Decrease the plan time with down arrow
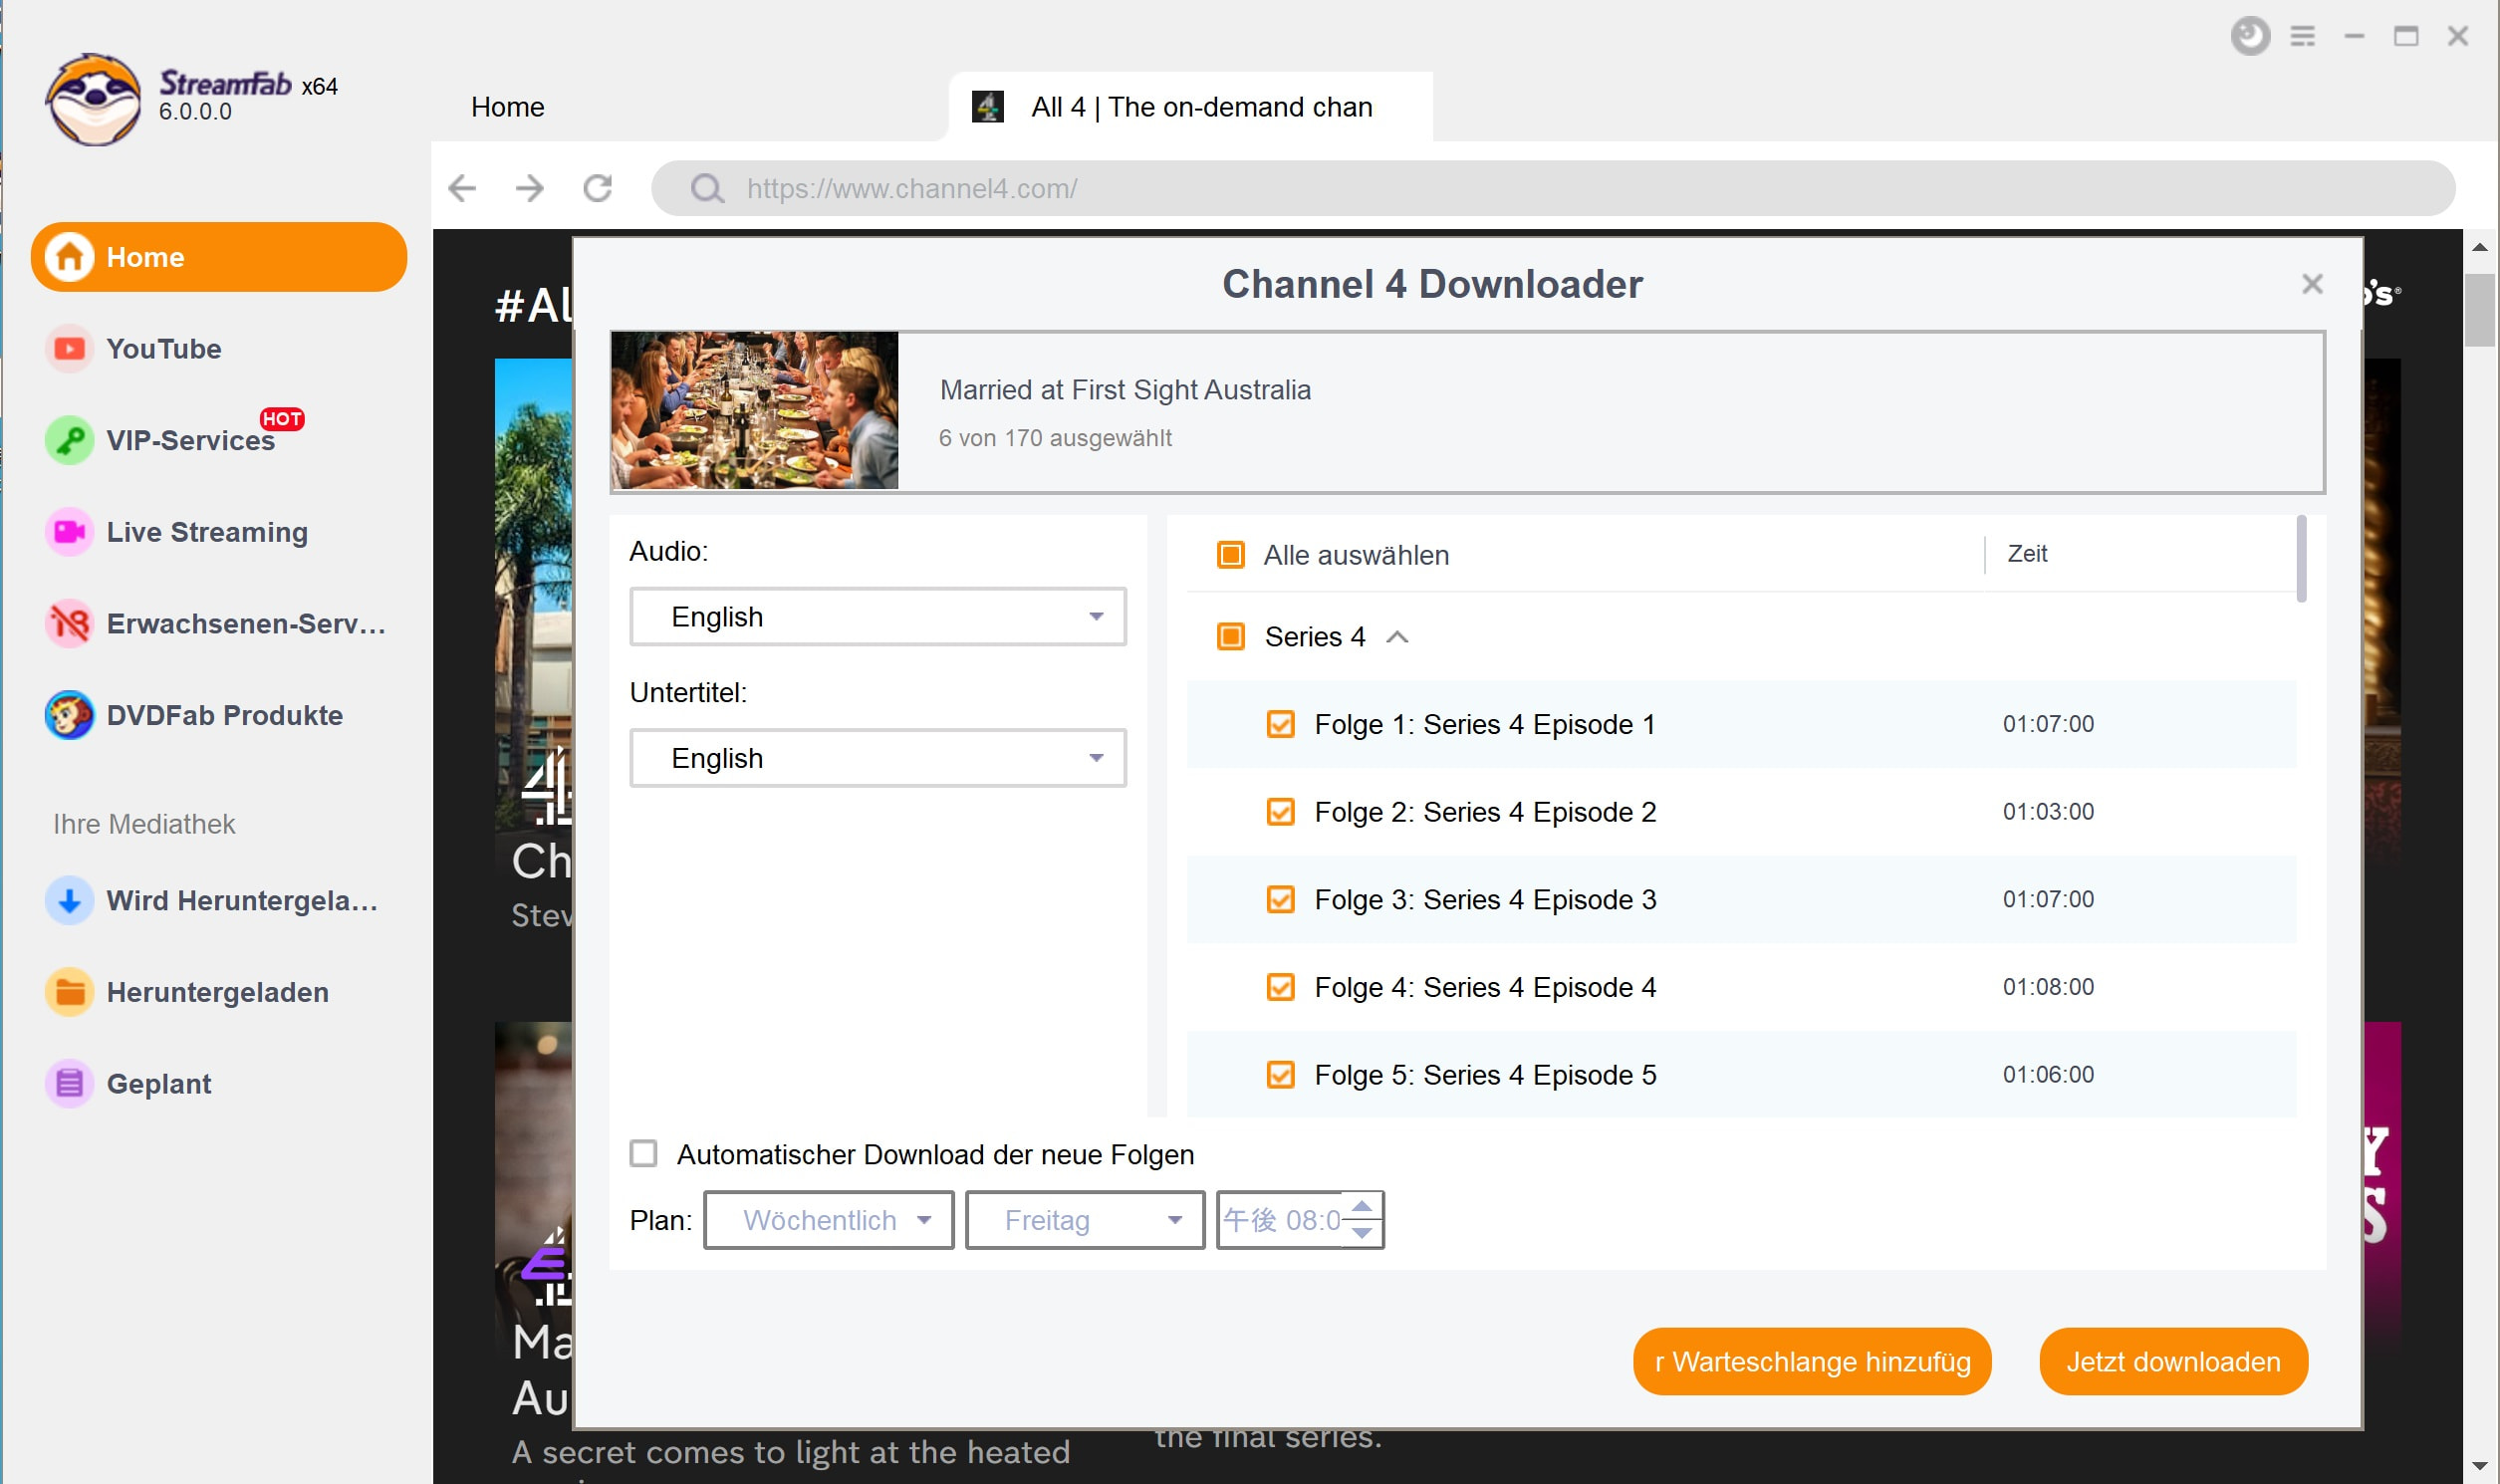 [1362, 1233]
